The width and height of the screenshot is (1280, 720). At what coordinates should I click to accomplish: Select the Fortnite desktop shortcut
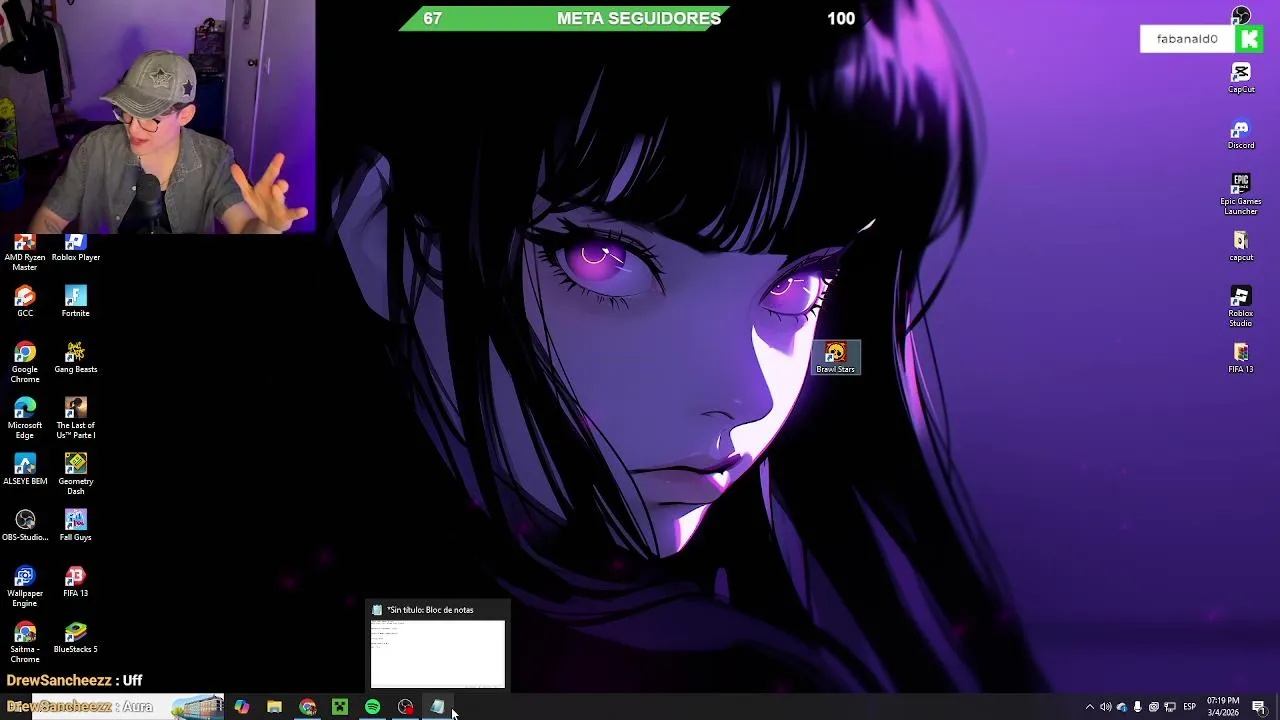(76, 302)
